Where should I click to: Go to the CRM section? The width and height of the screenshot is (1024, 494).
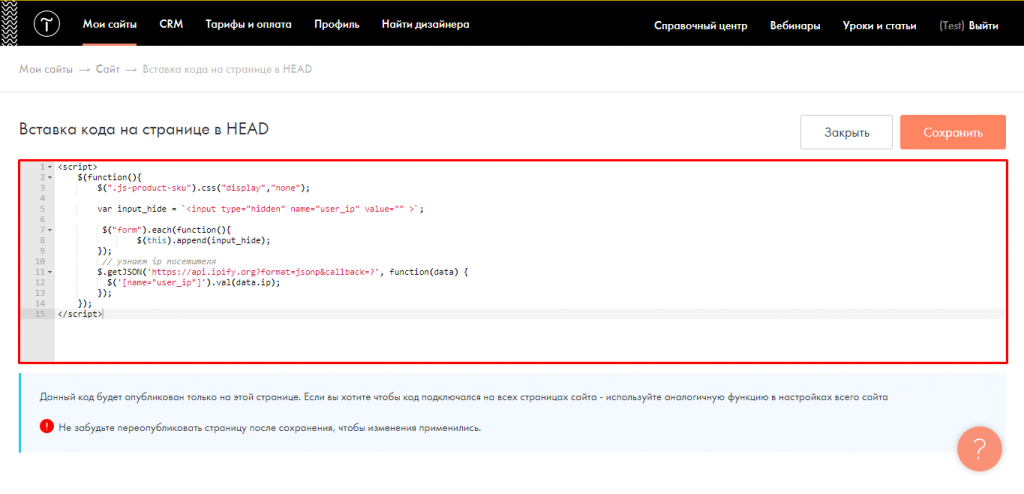click(x=171, y=25)
